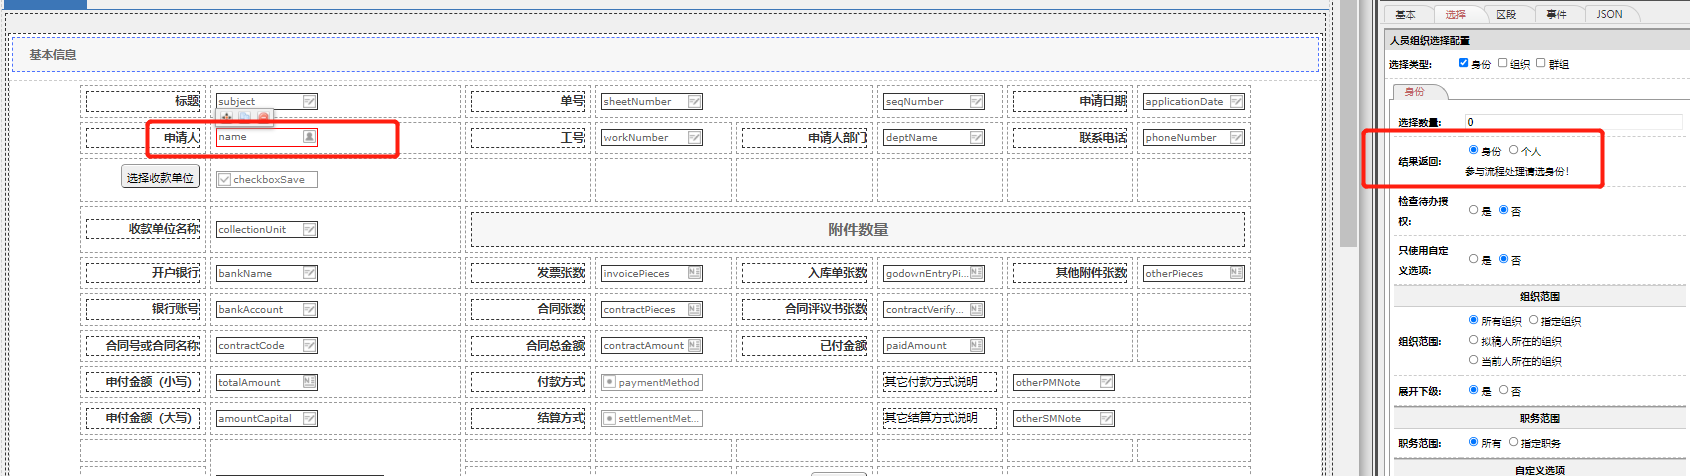Set 展开下级 to 否
Viewport: 1690px width, 476px height.
pyautogui.click(x=1503, y=390)
